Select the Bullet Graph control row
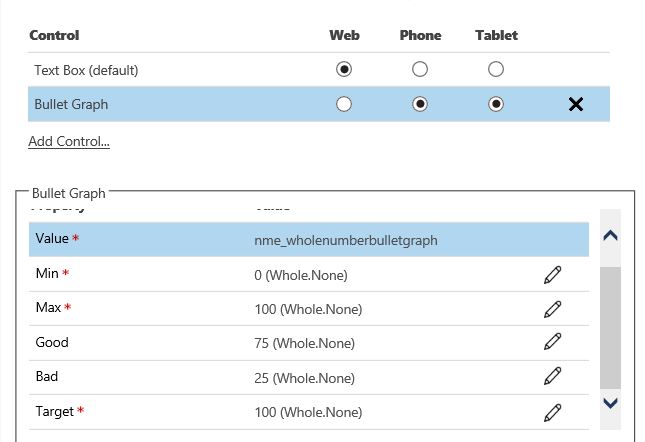This screenshot has height=442, width=645. click(150, 104)
